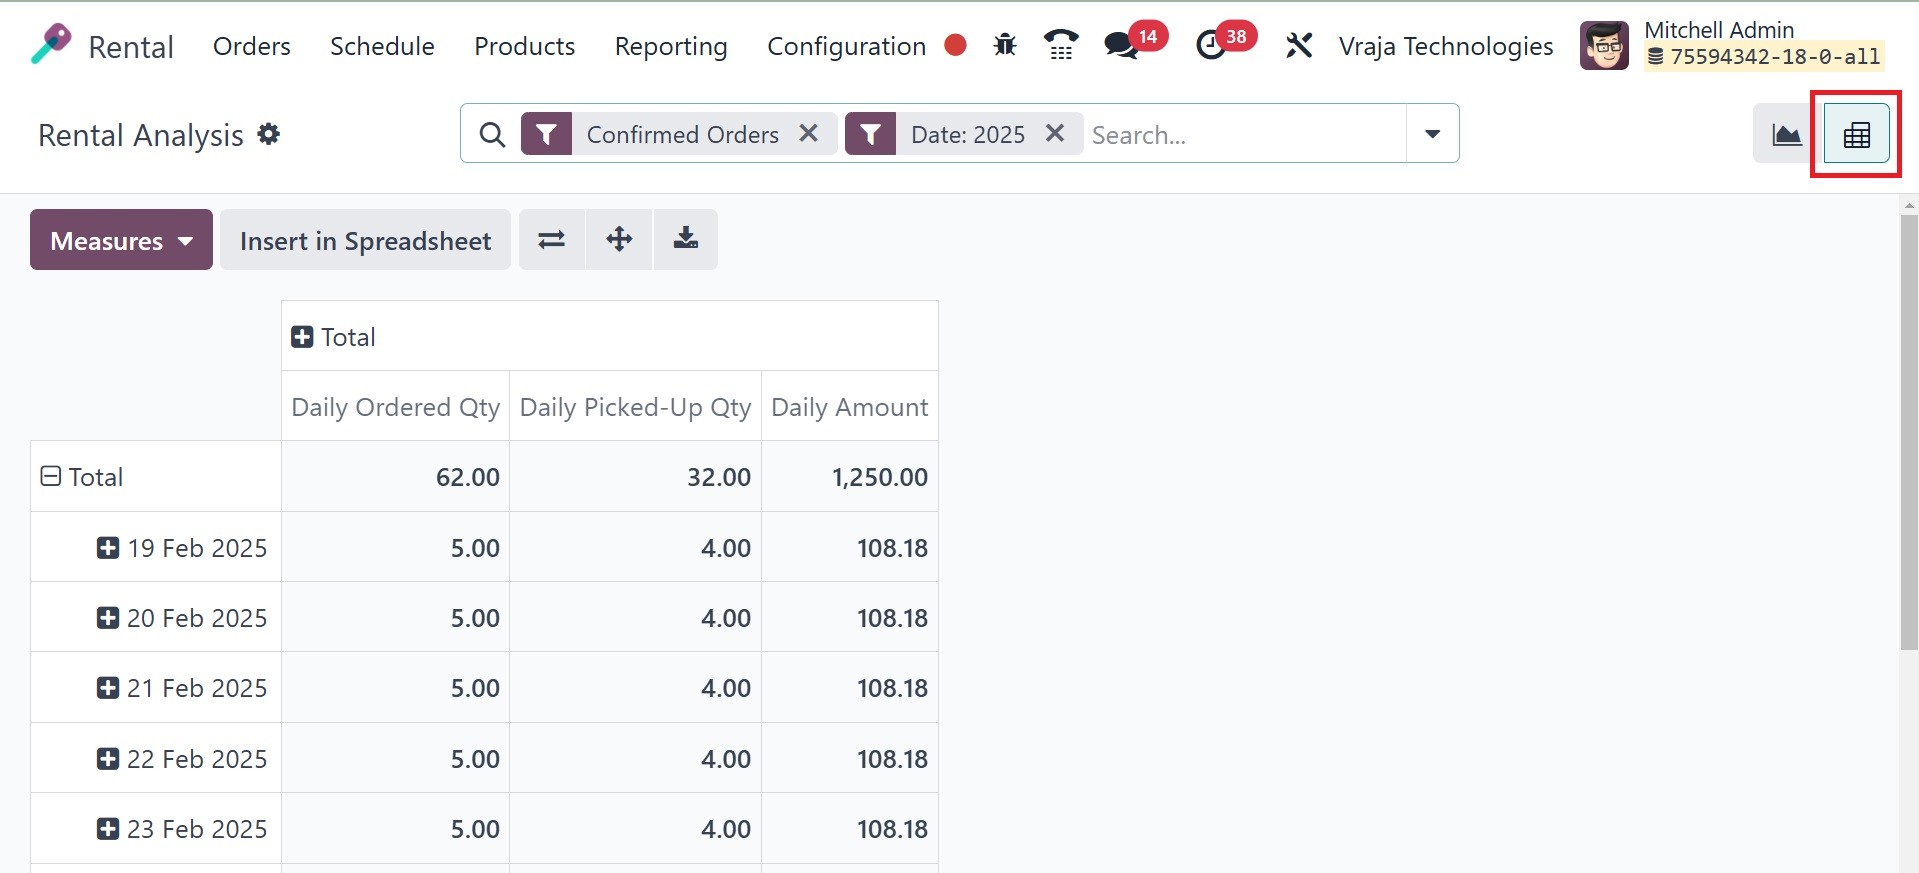This screenshot has height=873, width=1919.
Task: Remove the Date: 2025 filter
Action: [x=1055, y=133]
